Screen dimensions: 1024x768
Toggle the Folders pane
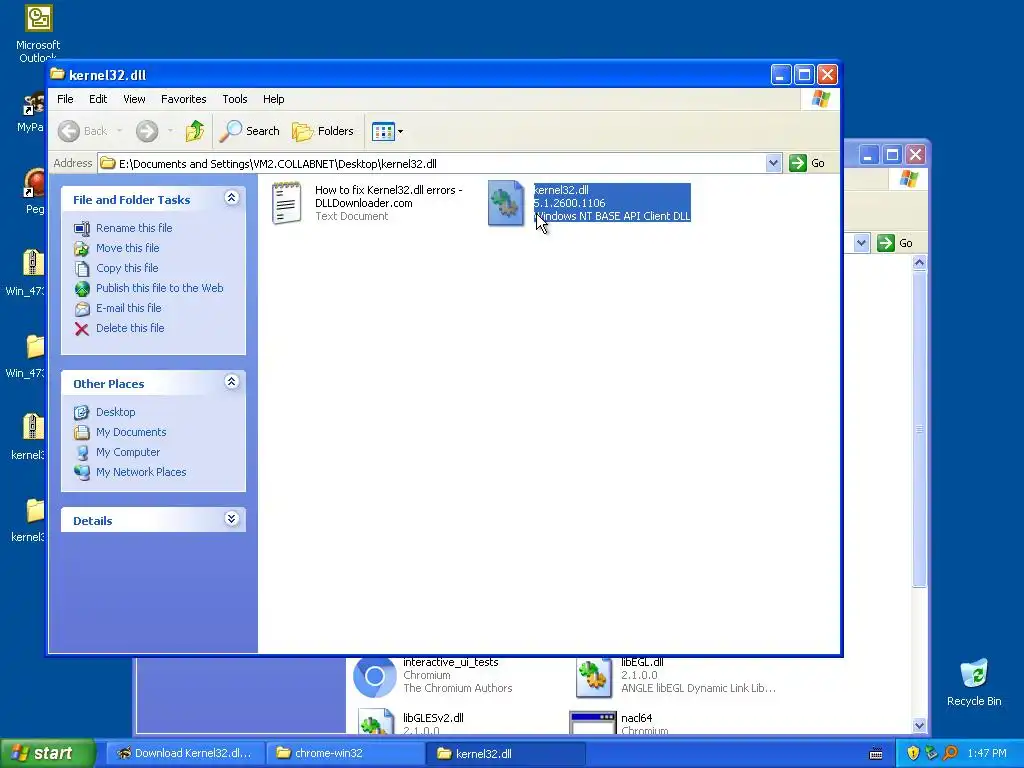(x=323, y=131)
